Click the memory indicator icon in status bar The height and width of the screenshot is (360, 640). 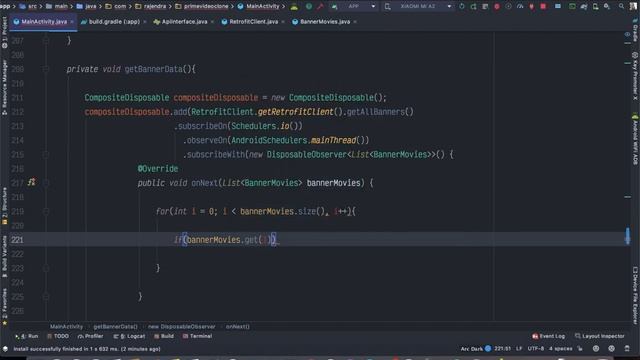point(627,349)
